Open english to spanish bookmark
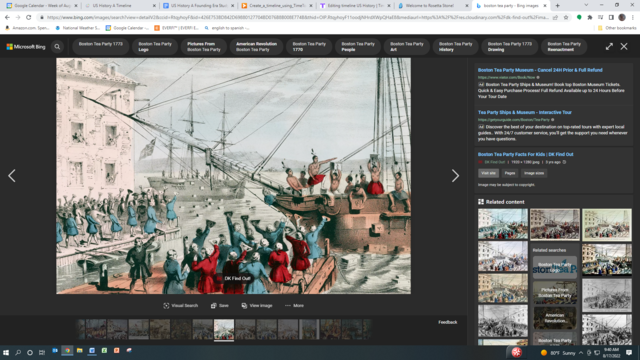The height and width of the screenshot is (360, 640). 227,28
